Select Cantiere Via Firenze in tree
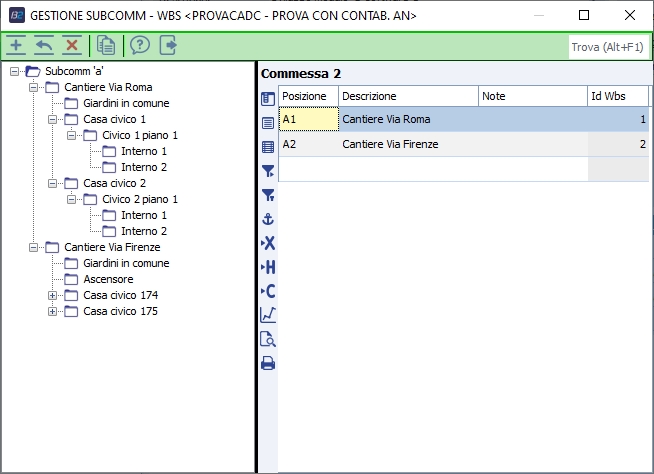This screenshot has width=654, height=474. 112,247
